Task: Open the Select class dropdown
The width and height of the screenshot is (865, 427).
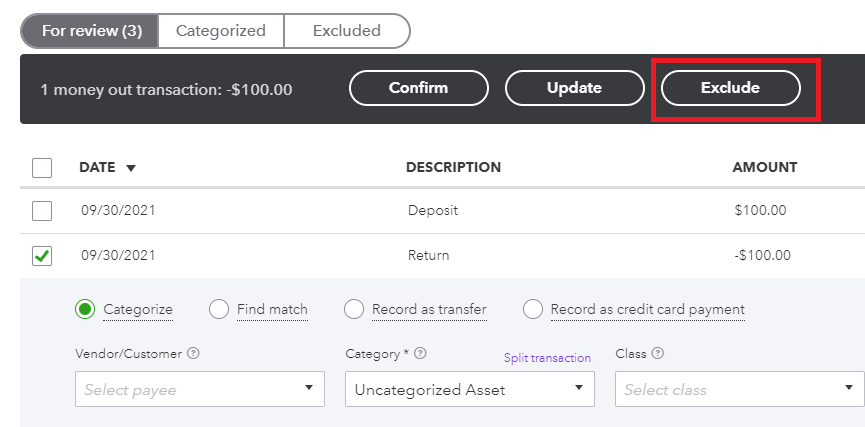Action: (x=739, y=389)
